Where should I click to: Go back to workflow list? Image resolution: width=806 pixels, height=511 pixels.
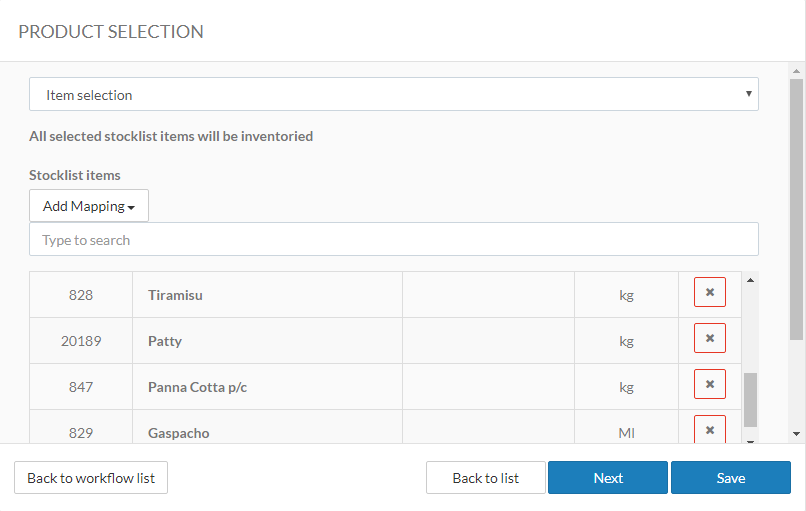click(91, 478)
